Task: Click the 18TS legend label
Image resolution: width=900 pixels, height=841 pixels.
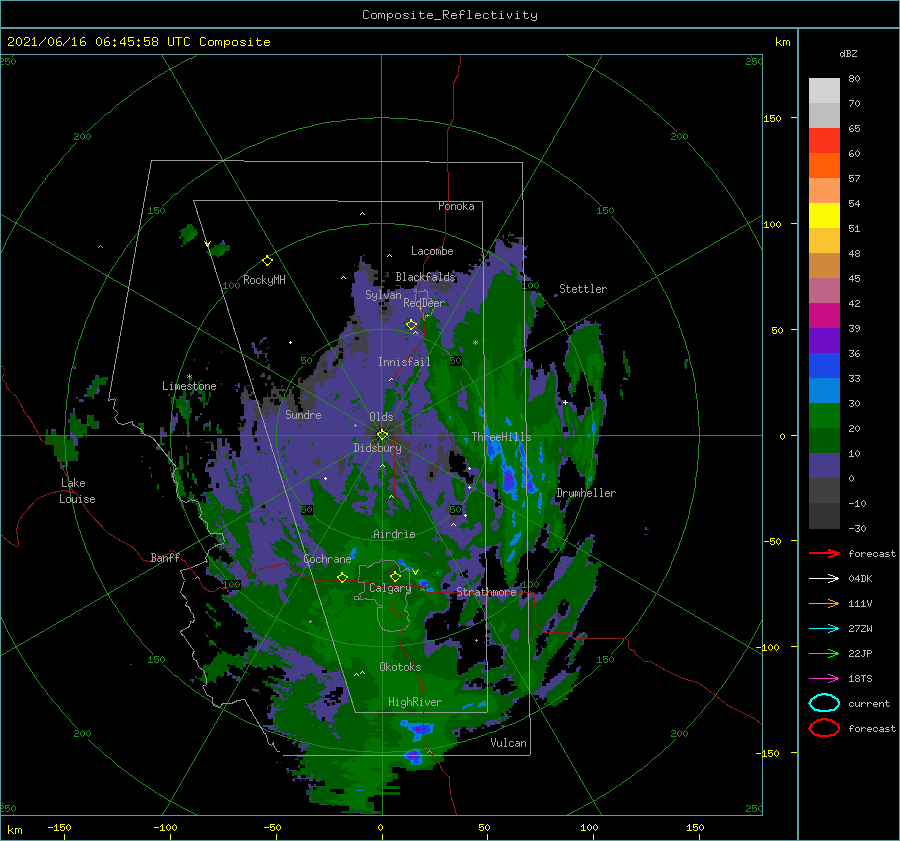Action: 860,679
